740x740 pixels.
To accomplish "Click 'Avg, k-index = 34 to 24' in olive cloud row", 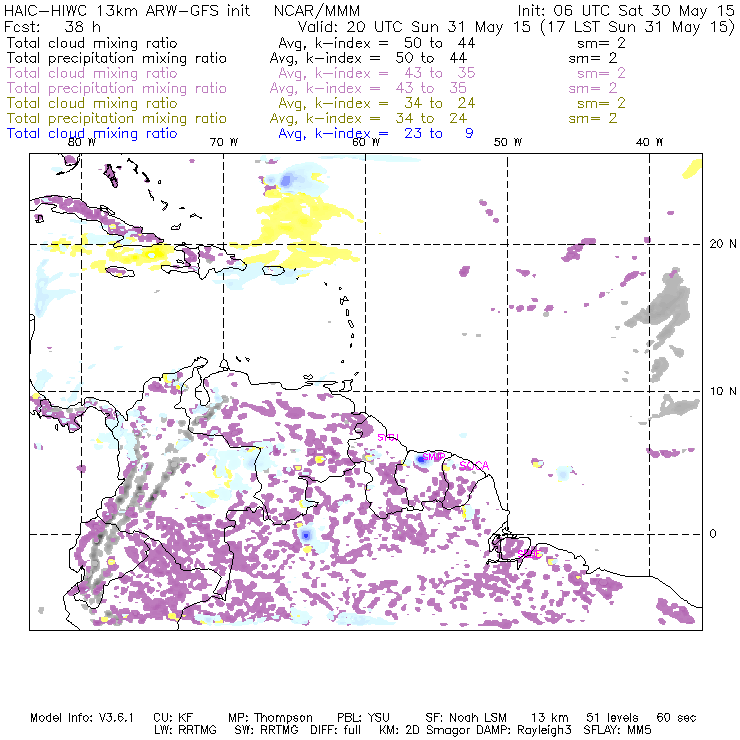I will coord(377,103).
